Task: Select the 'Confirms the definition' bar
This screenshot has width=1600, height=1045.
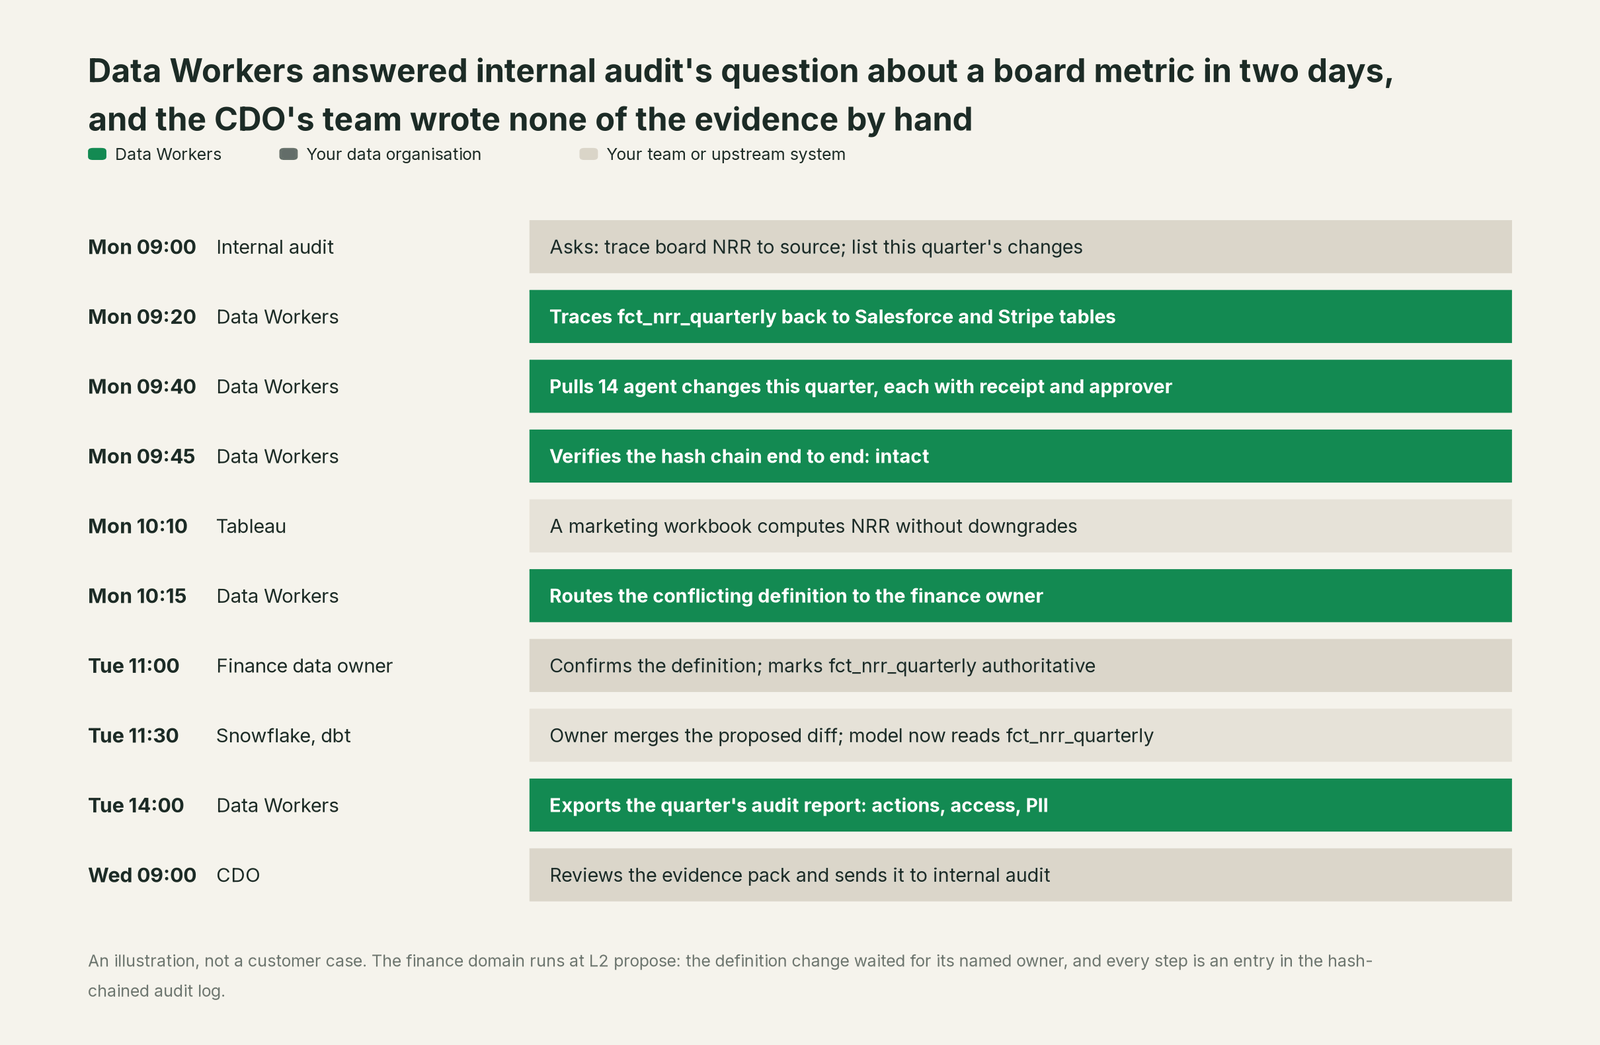Action: (1020, 666)
